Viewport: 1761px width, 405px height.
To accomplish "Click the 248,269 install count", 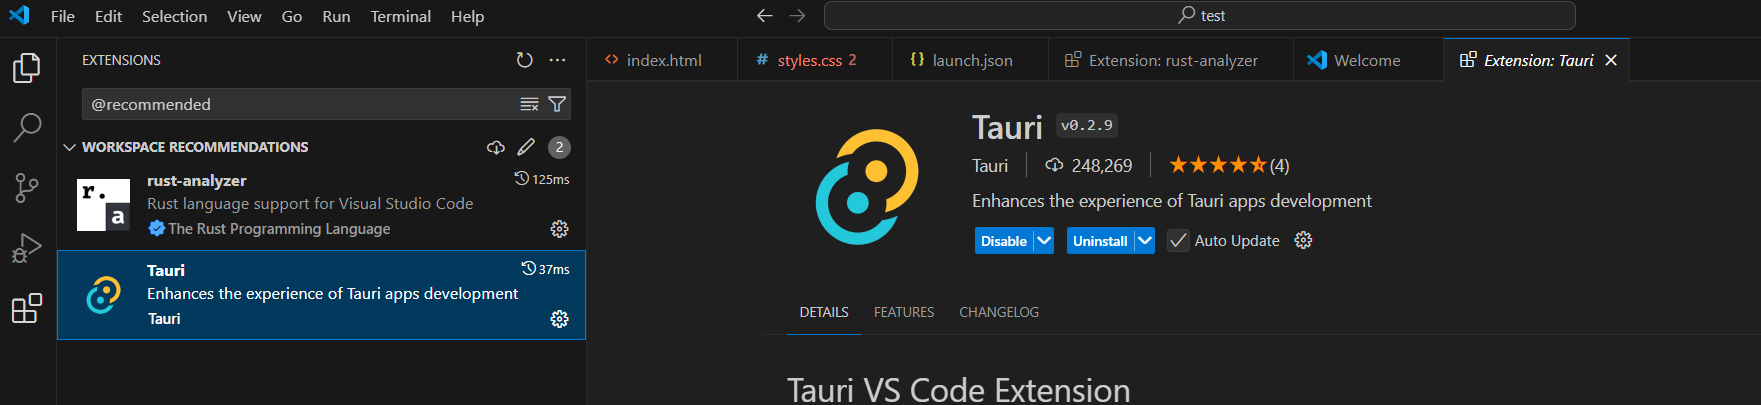I will tap(1089, 166).
